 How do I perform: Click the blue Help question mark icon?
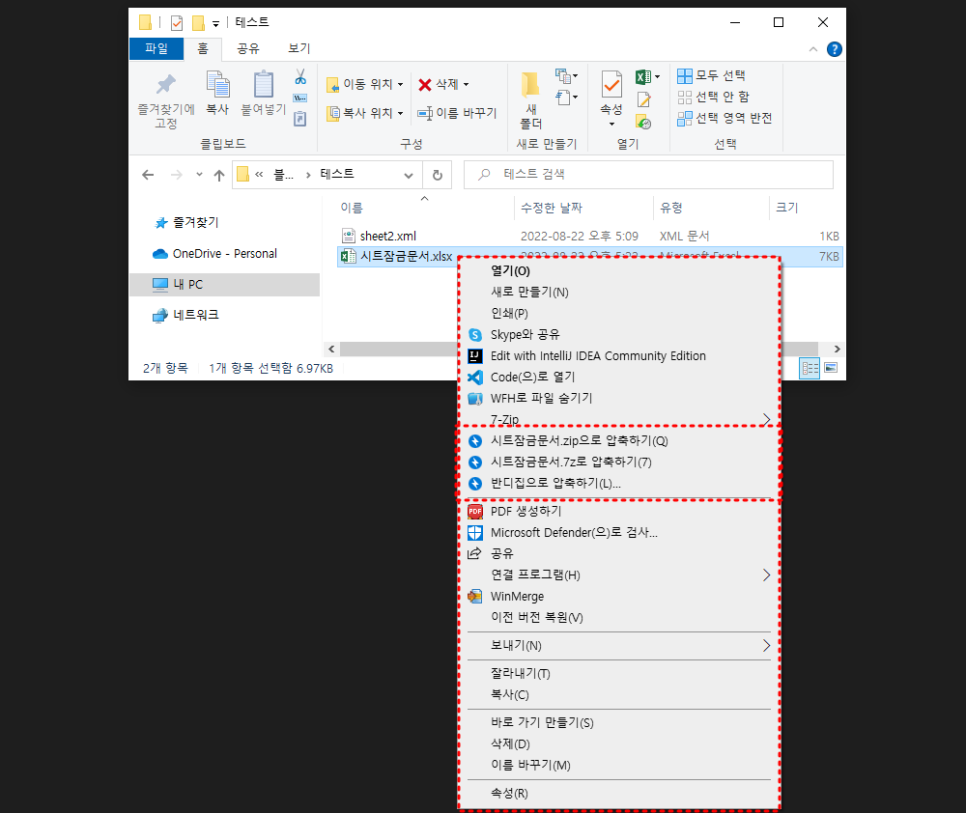[834, 49]
